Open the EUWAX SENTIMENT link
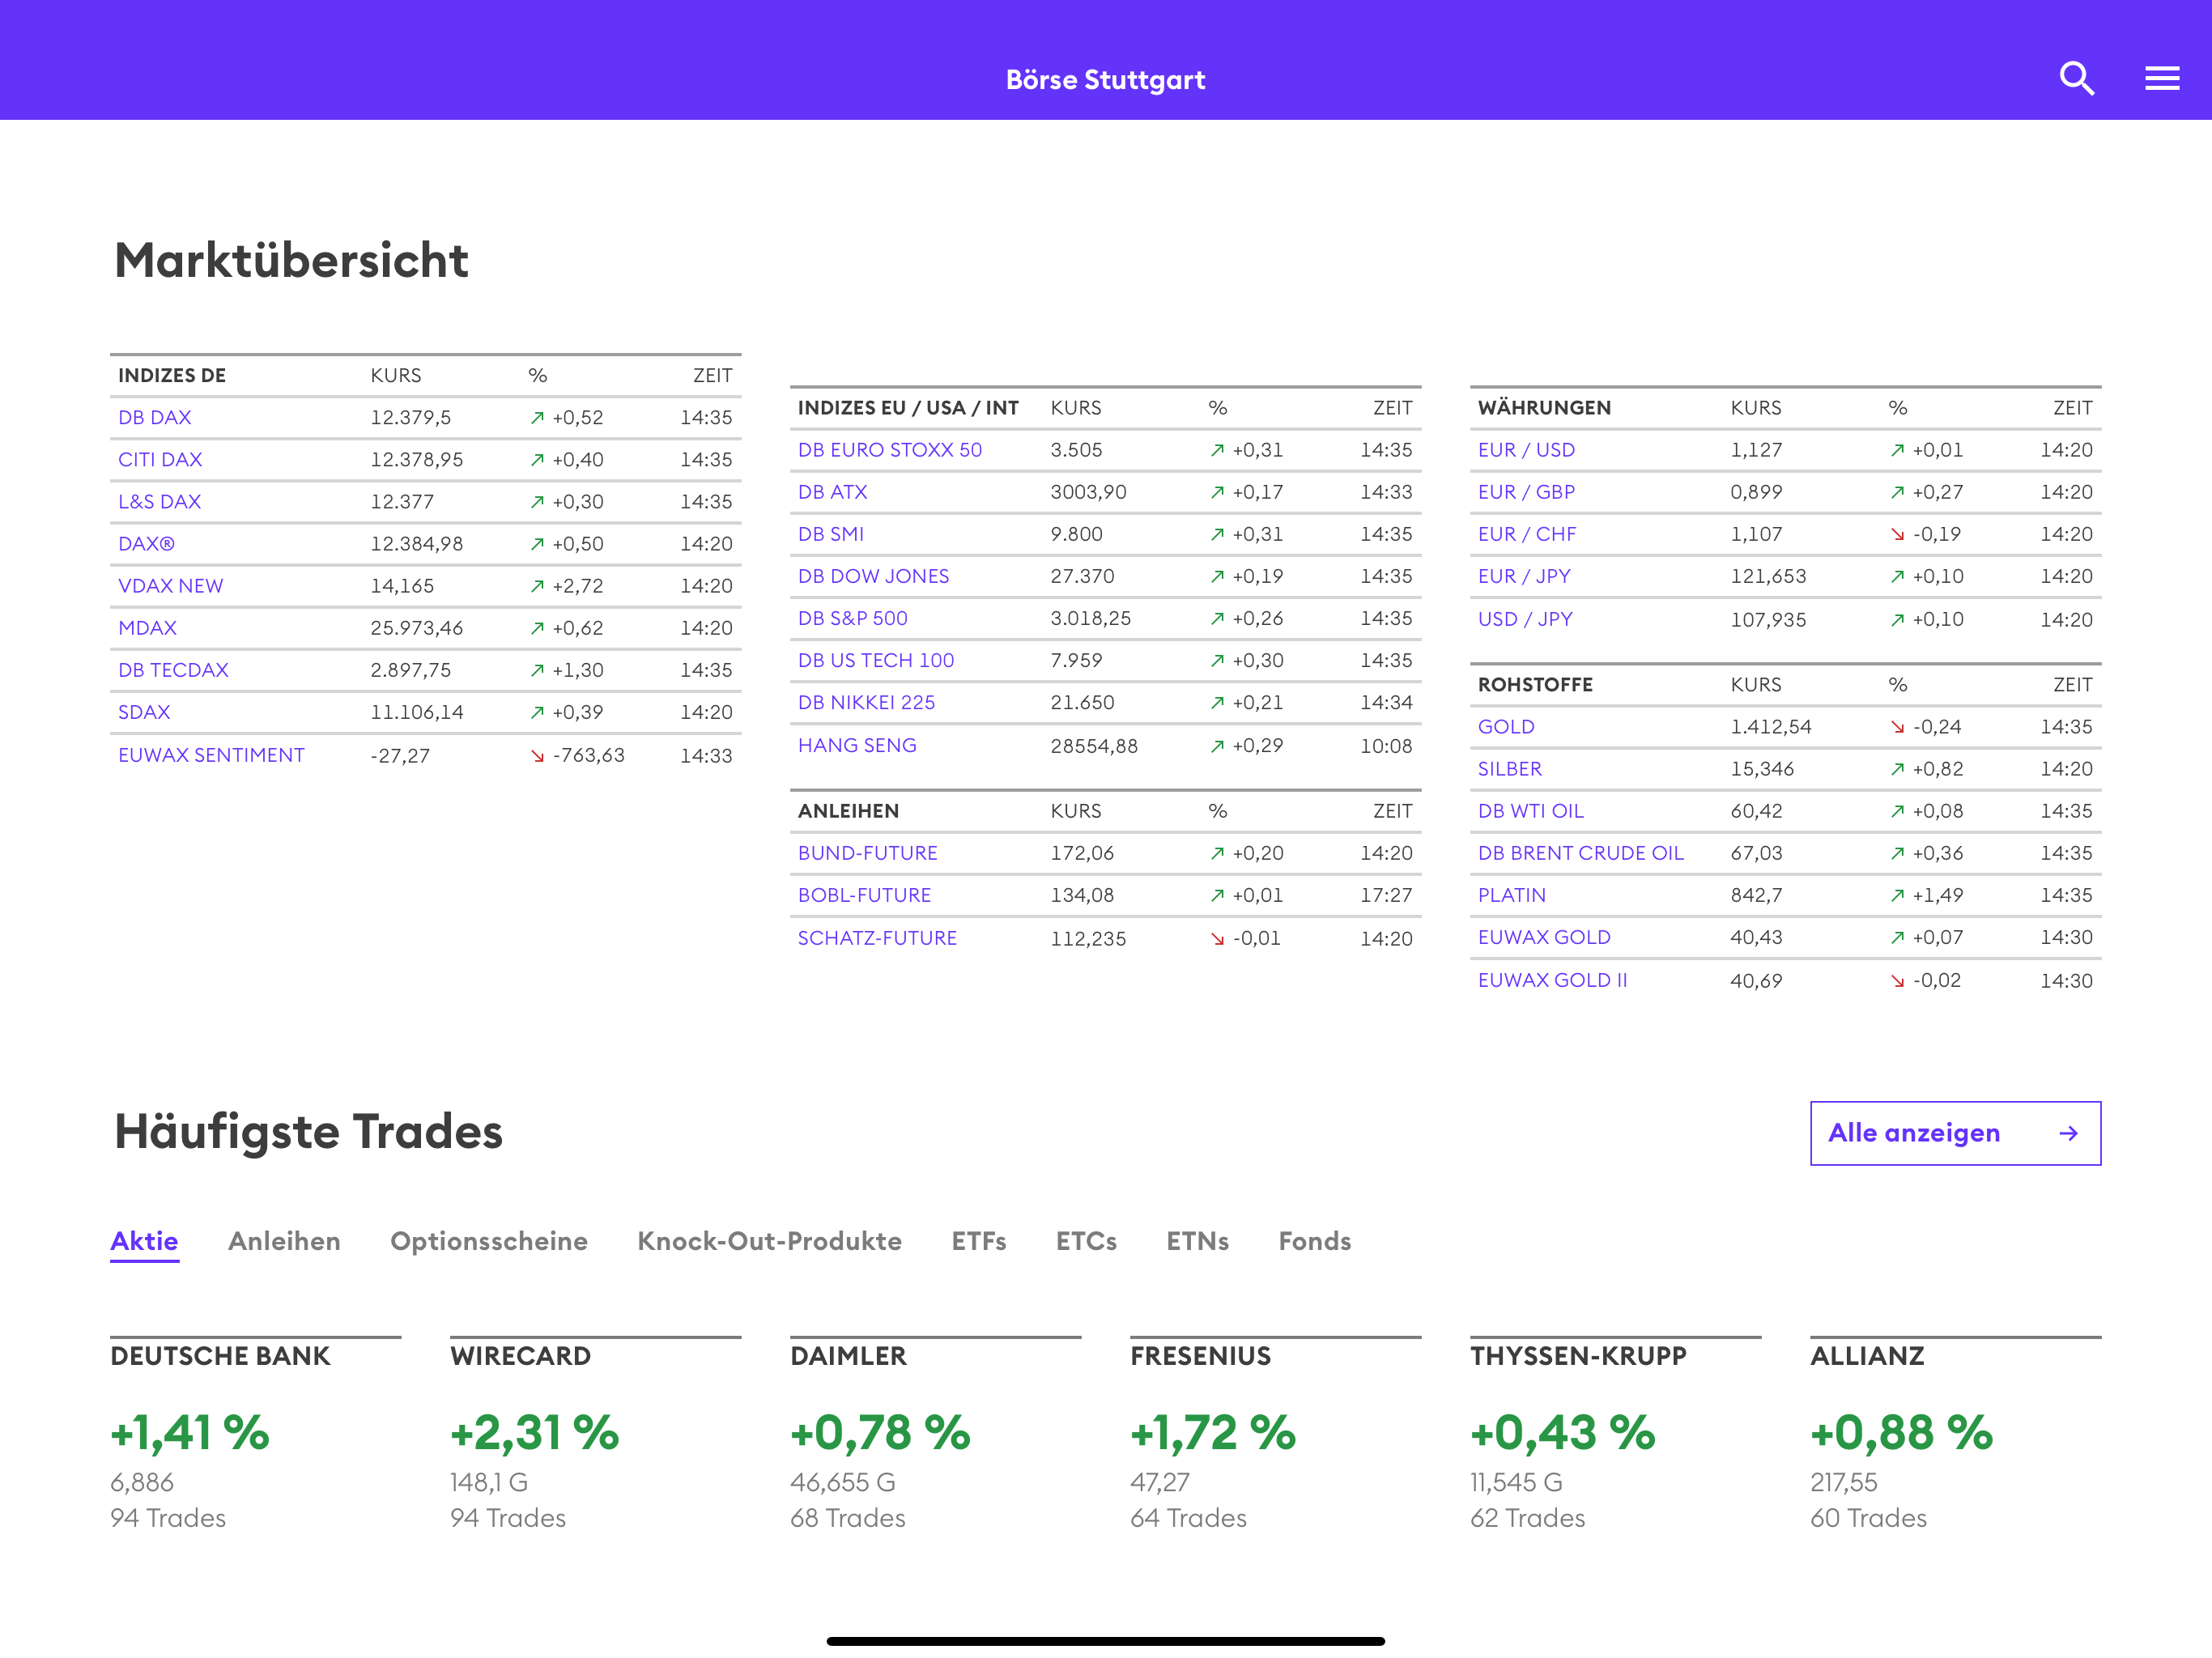Viewport: 2212px width, 1658px height. pos(211,754)
